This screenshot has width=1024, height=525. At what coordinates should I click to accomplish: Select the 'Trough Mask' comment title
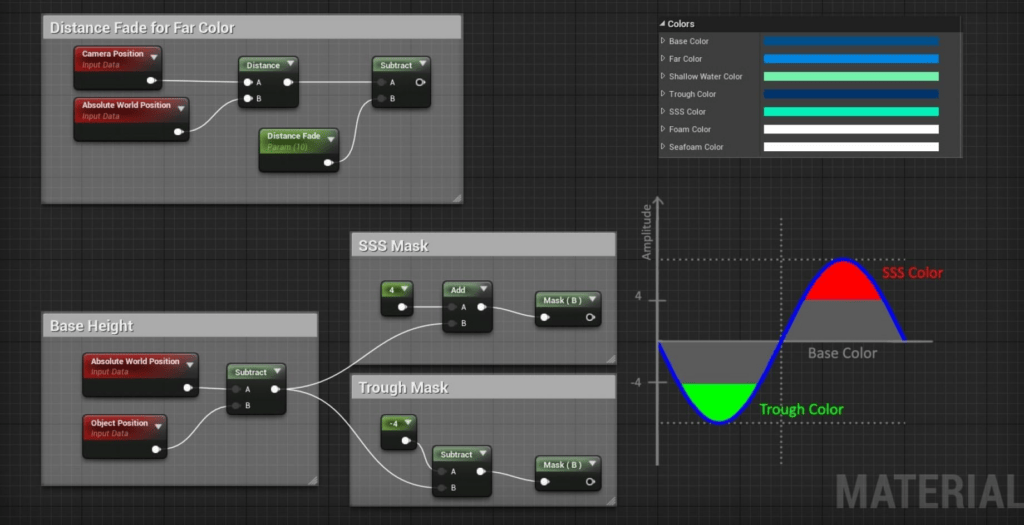pyautogui.click(x=403, y=387)
